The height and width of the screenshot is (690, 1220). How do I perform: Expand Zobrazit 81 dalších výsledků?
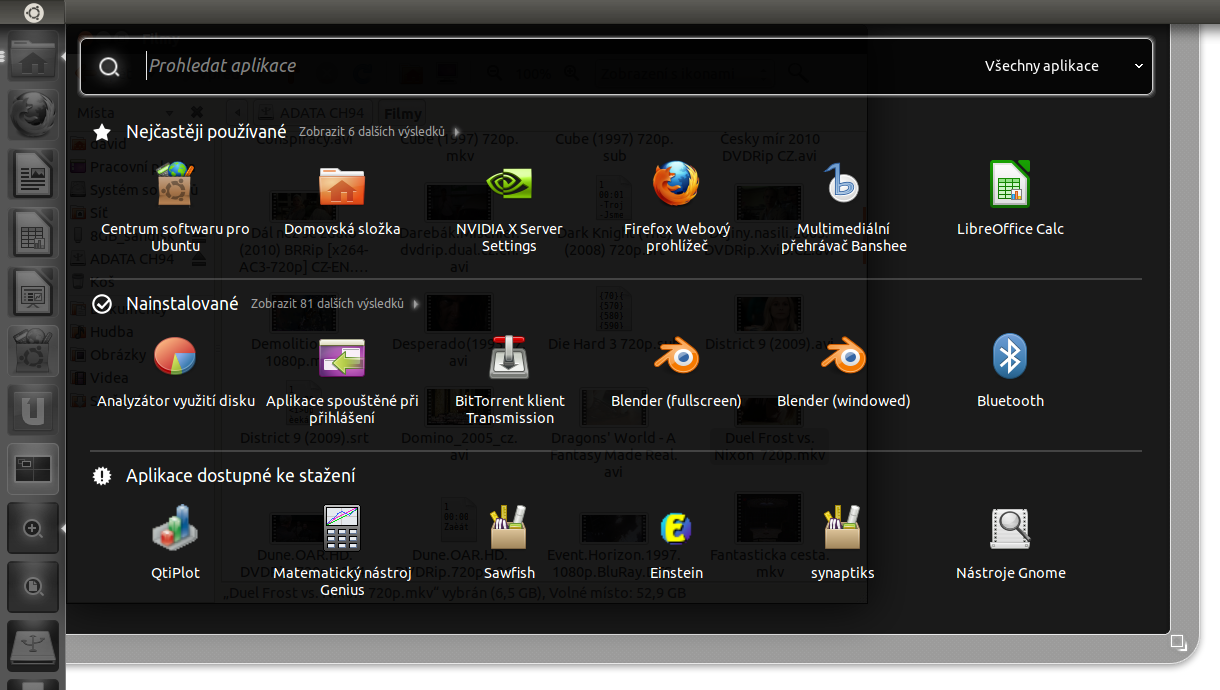(335, 304)
